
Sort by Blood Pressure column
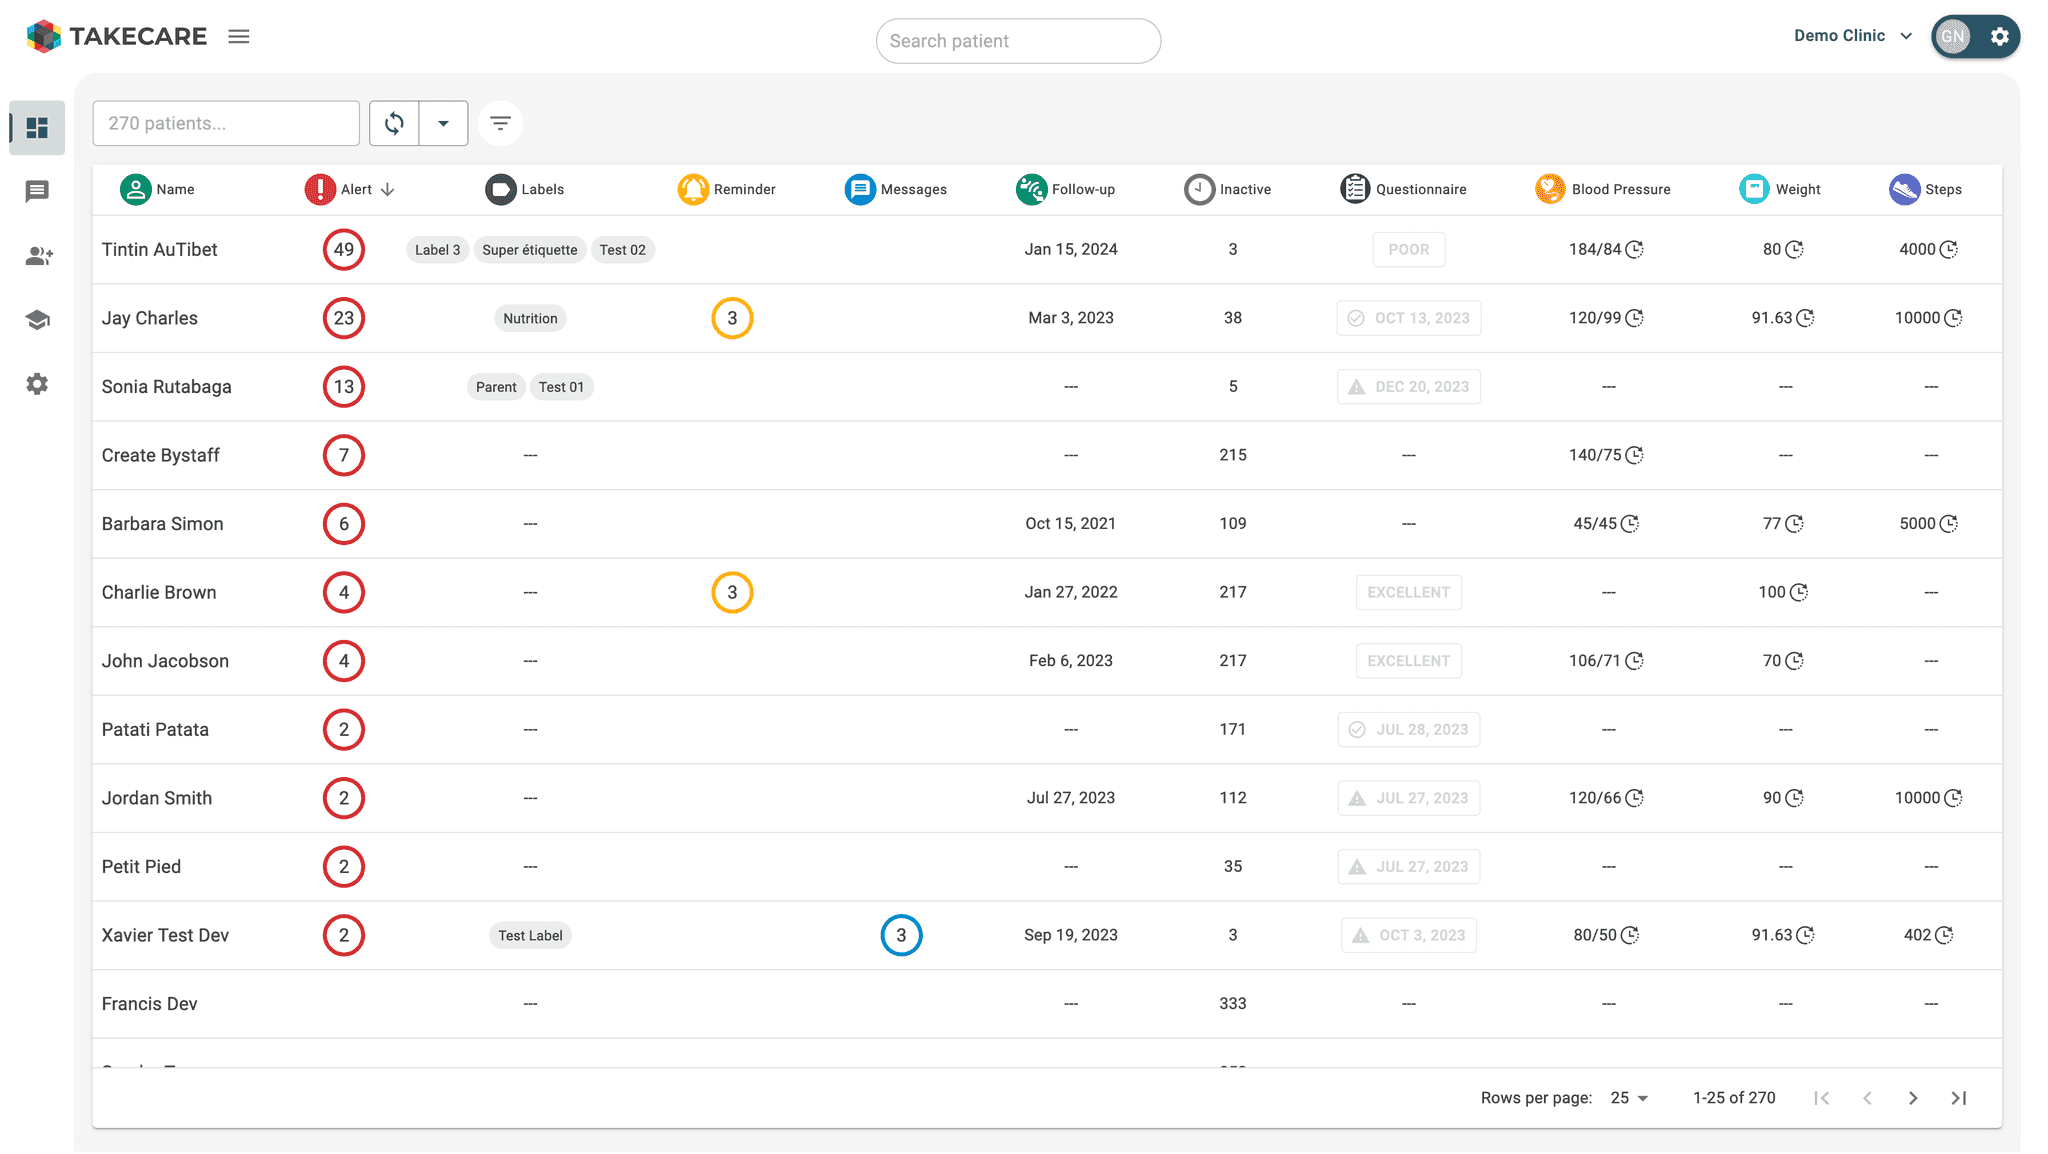(1603, 190)
